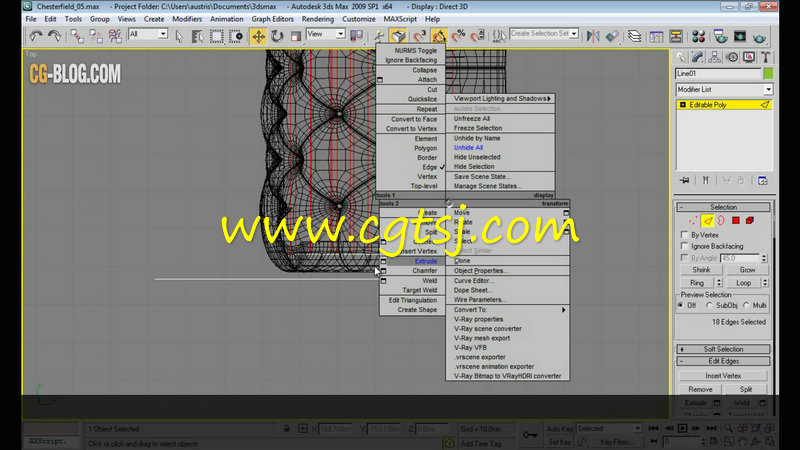Open Extrude settings box in quad menu

pos(384,261)
